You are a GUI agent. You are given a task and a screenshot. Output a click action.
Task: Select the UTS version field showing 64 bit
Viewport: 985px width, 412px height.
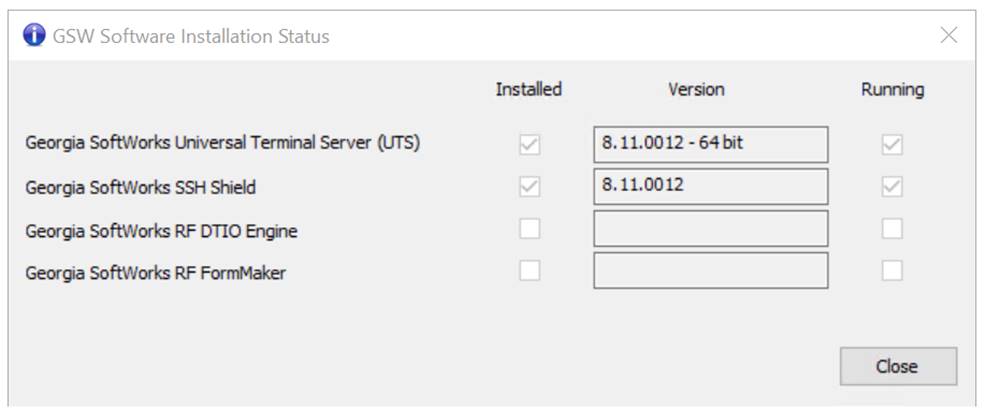[710, 144]
